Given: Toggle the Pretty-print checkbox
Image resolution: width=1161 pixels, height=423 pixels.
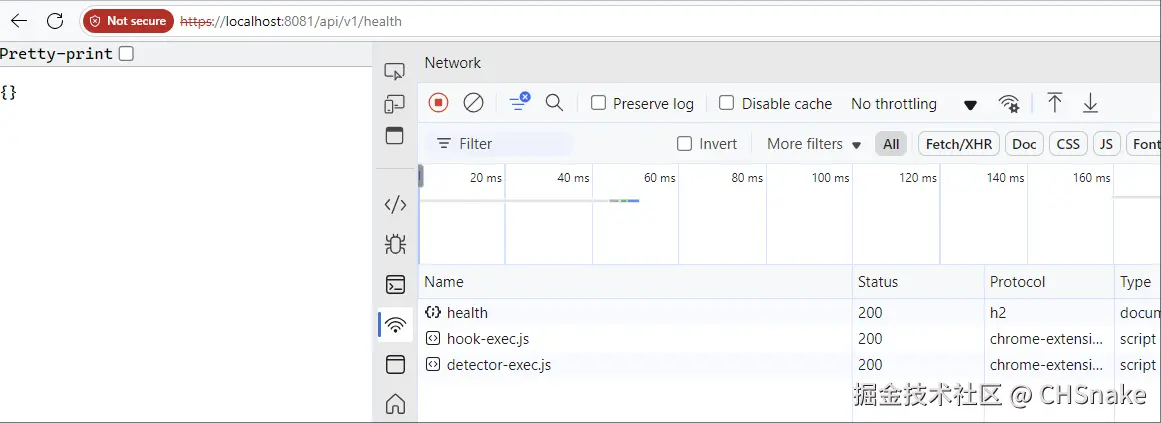Looking at the screenshot, I should (126, 54).
